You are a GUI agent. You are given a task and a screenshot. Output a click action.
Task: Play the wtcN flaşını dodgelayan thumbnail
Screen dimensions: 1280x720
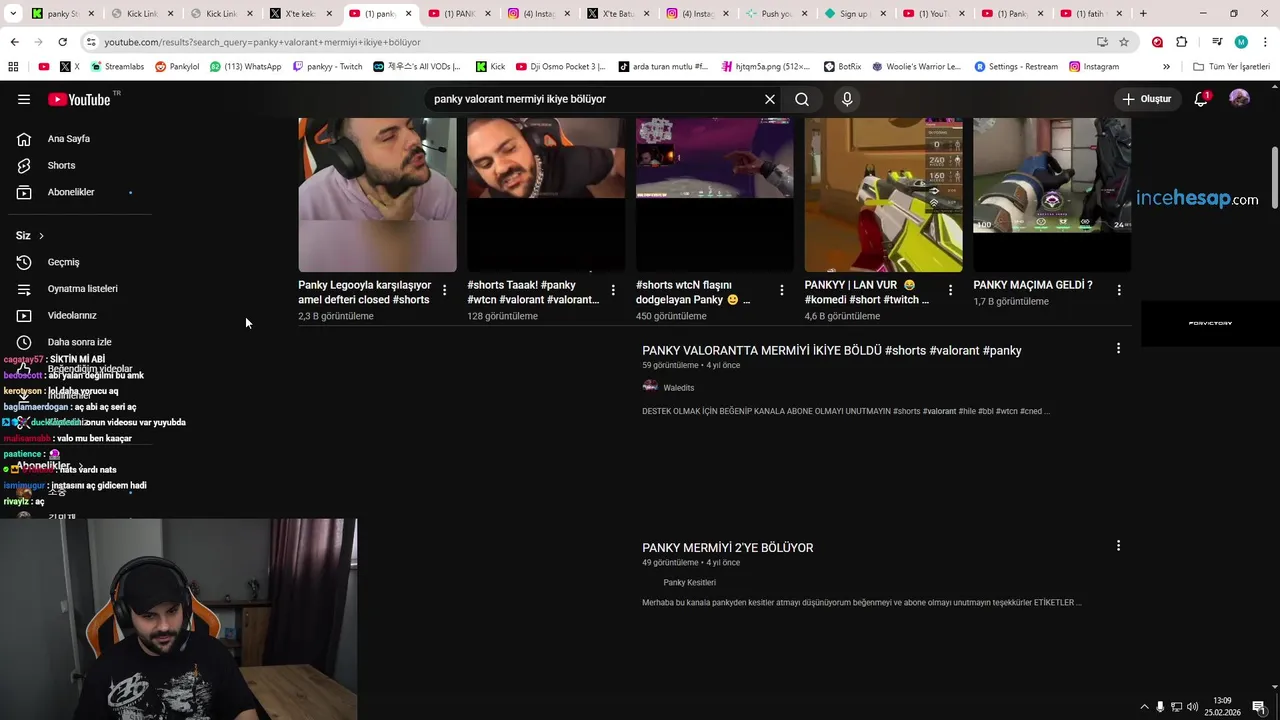point(714,195)
